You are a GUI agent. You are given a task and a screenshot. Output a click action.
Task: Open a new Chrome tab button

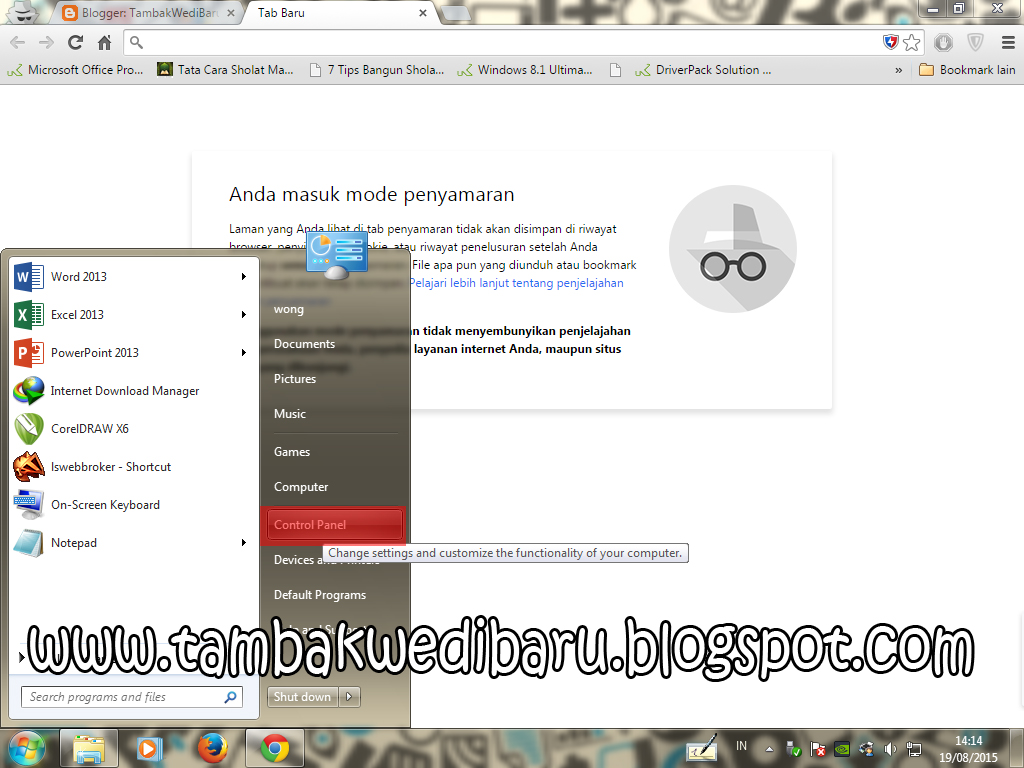coord(455,13)
